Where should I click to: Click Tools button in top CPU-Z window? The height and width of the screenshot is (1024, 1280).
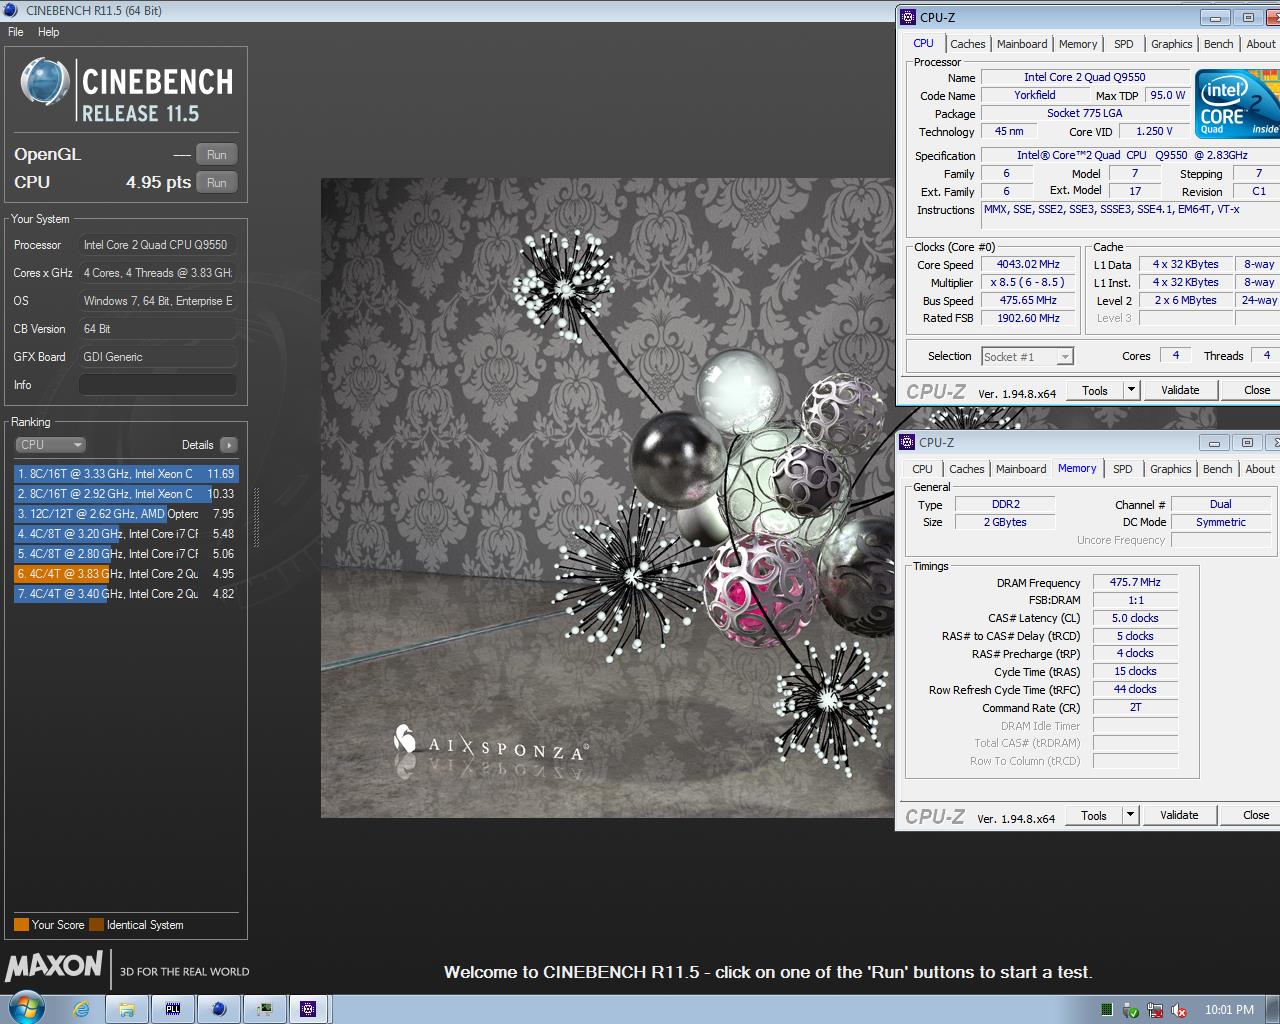click(1095, 391)
